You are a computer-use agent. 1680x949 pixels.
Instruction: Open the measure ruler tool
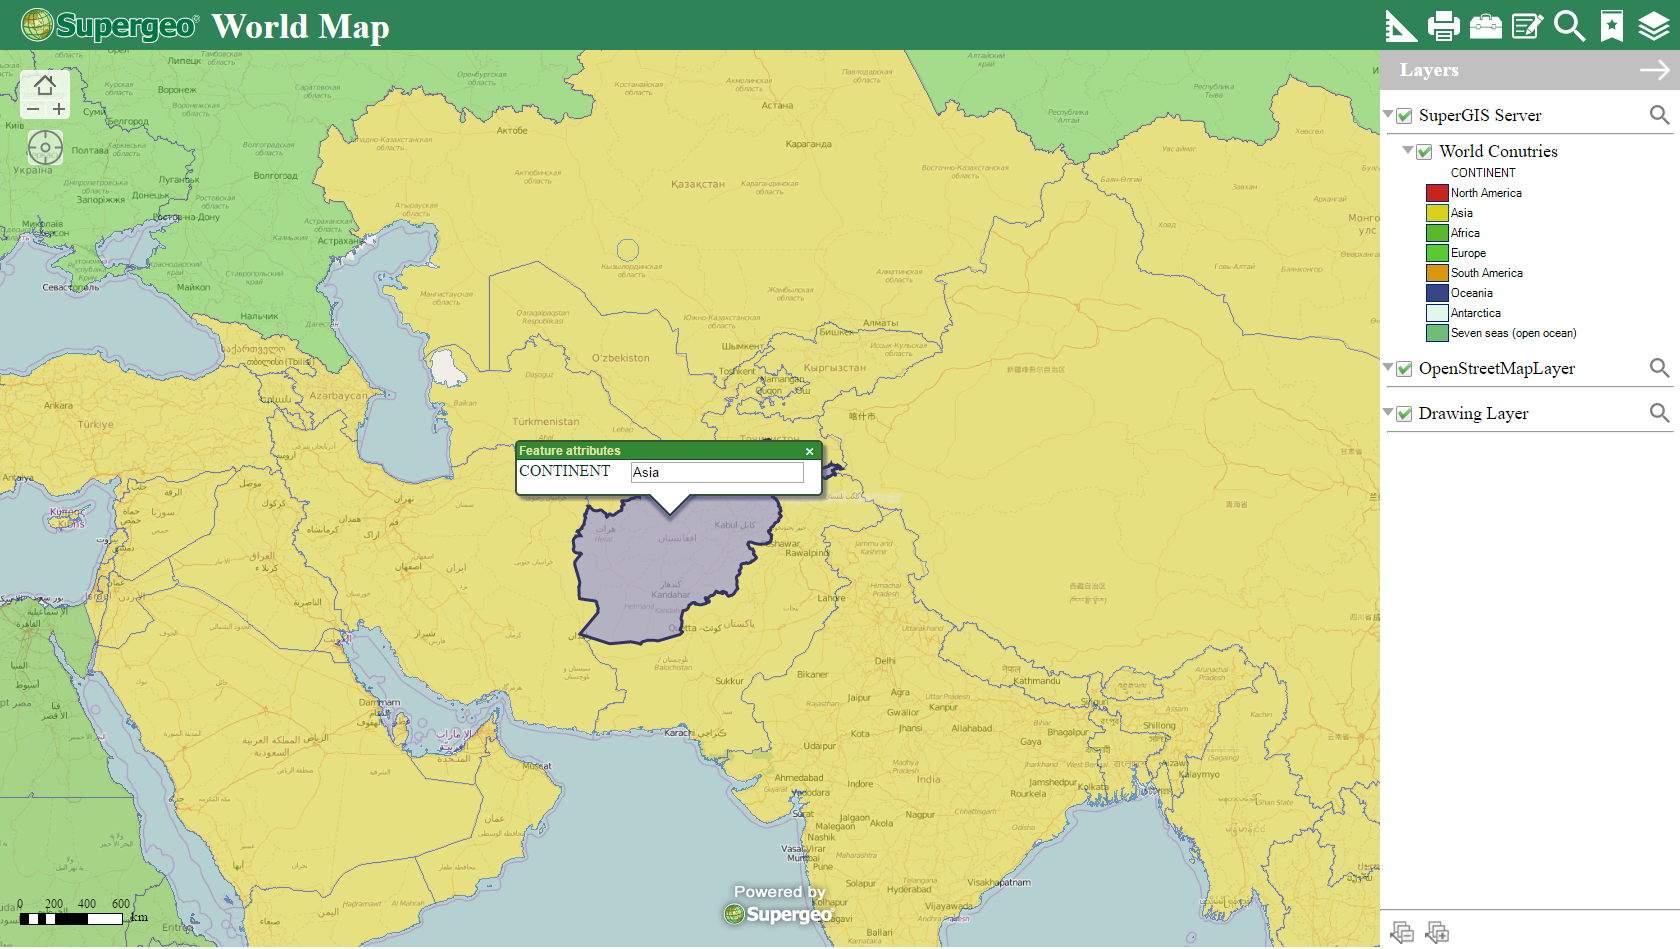click(x=1400, y=26)
